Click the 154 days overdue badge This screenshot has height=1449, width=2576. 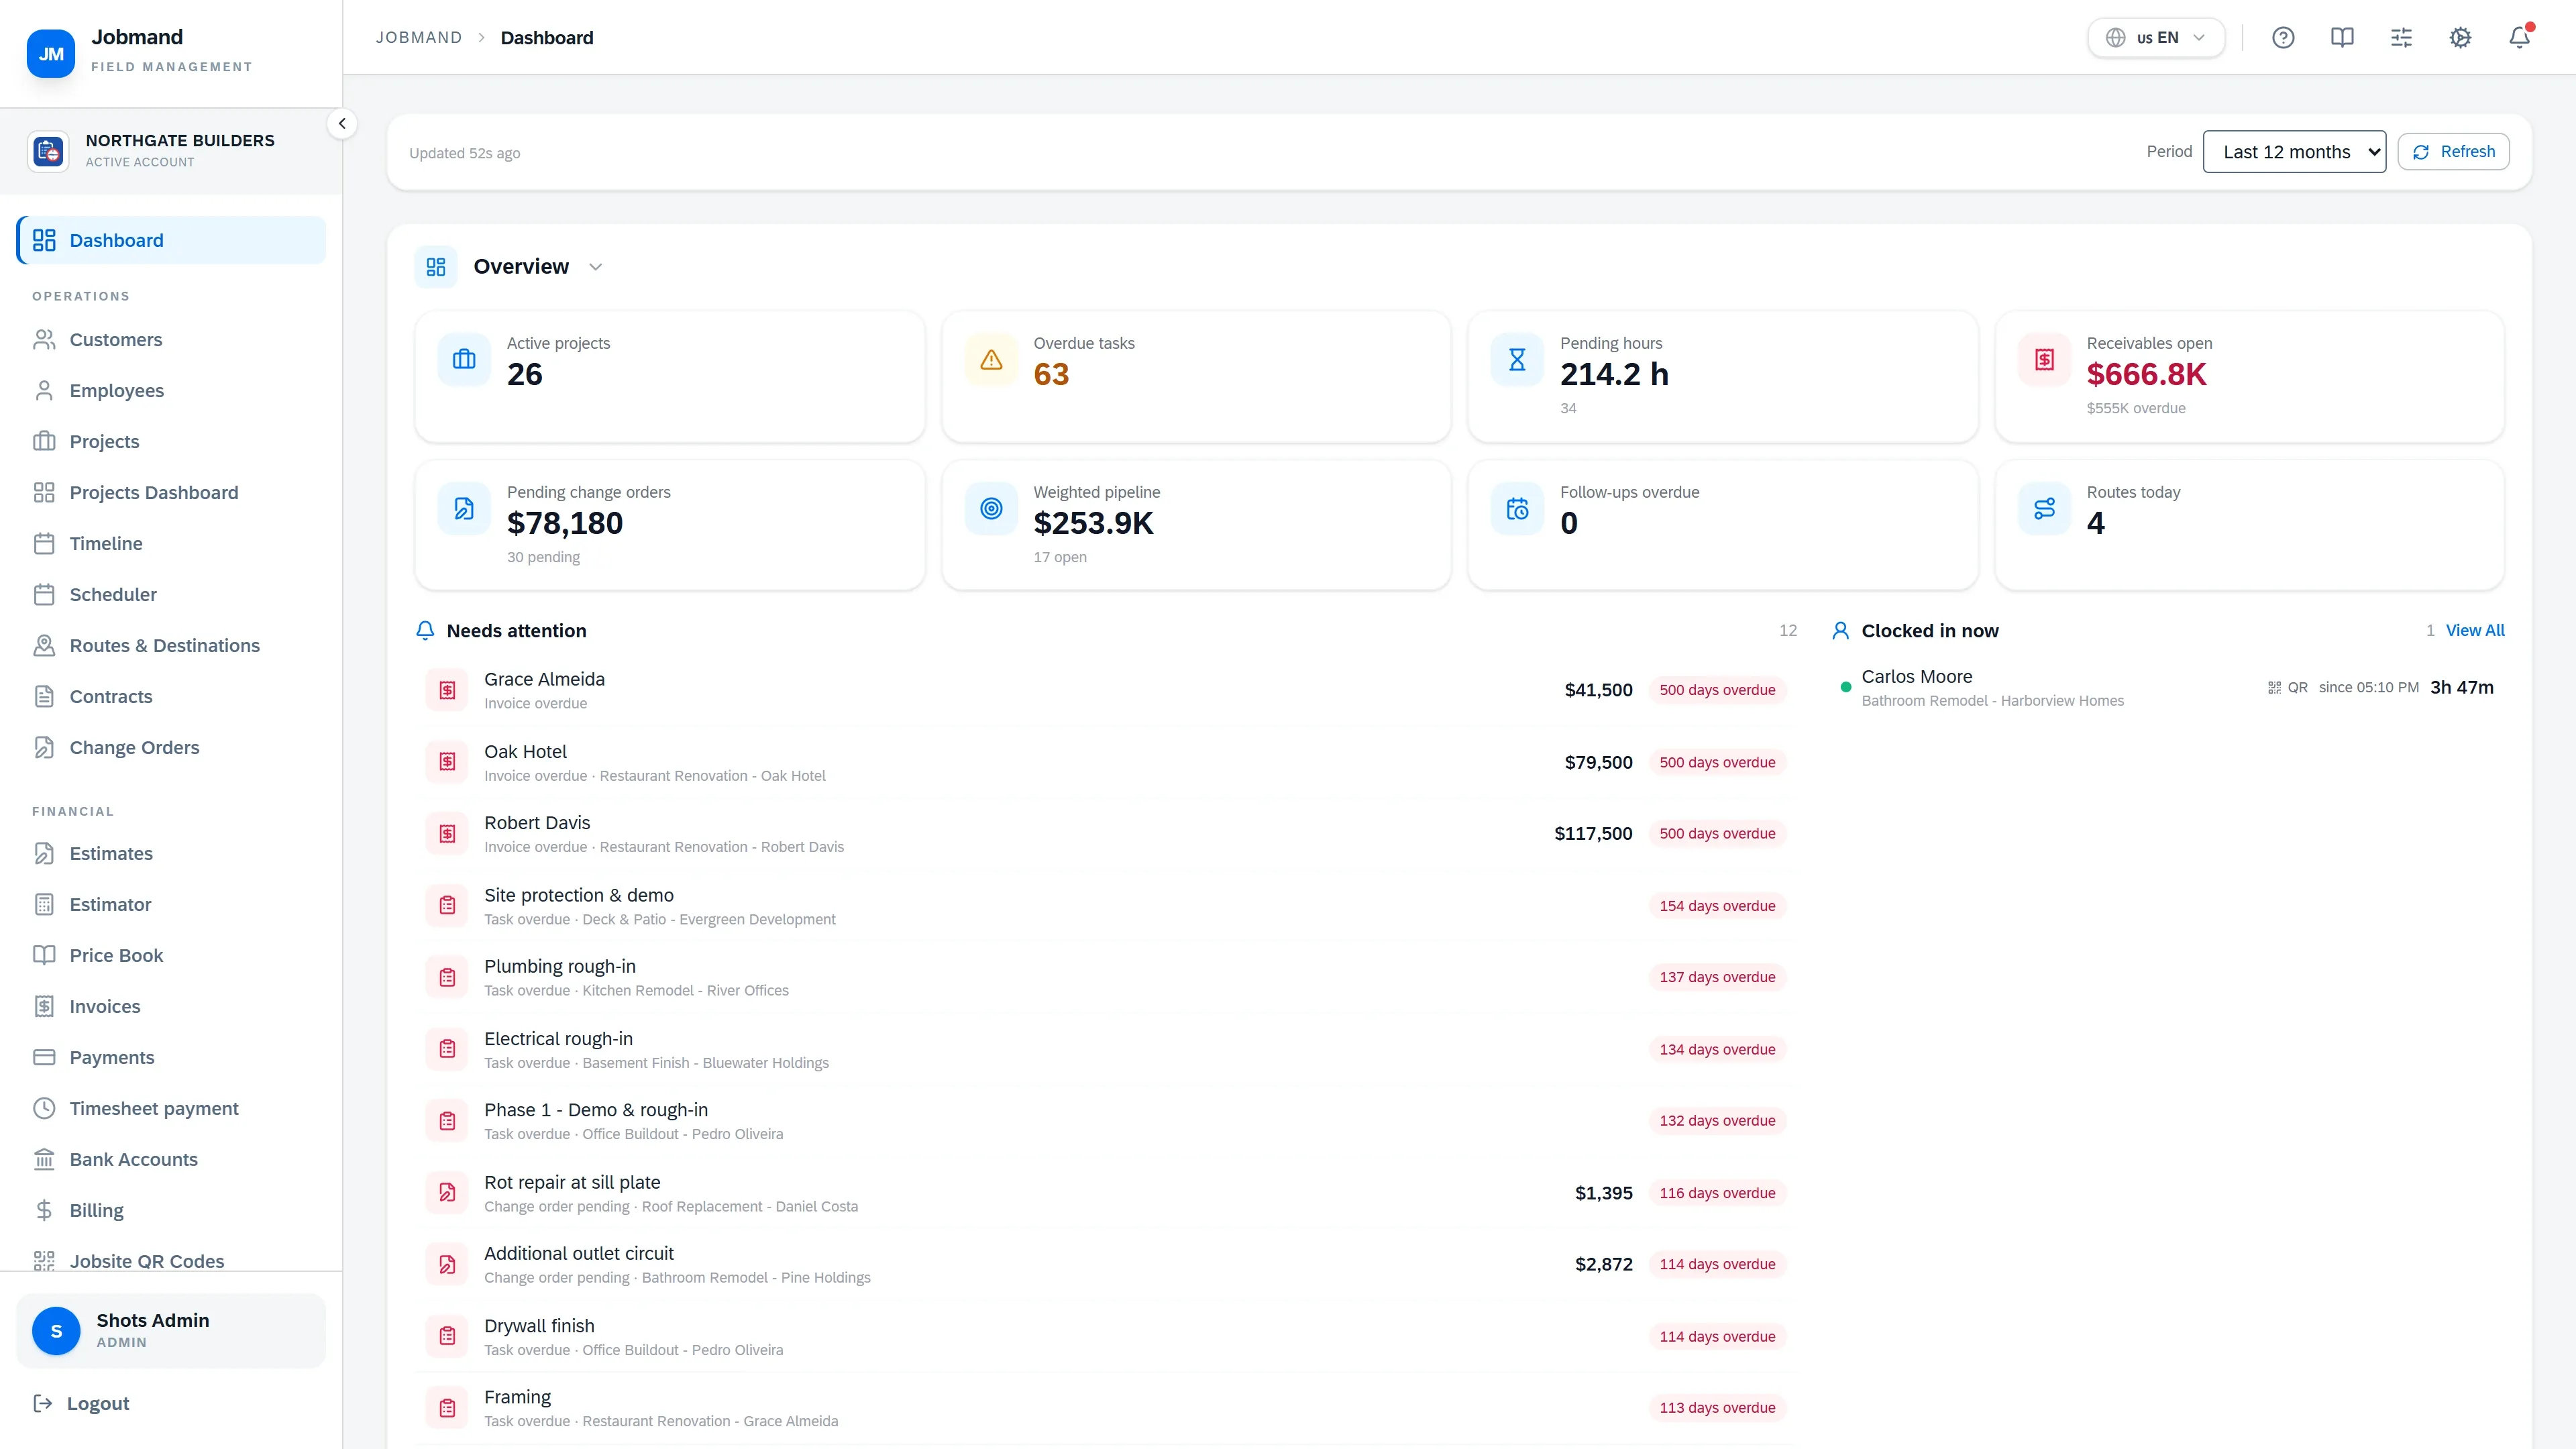click(1717, 906)
